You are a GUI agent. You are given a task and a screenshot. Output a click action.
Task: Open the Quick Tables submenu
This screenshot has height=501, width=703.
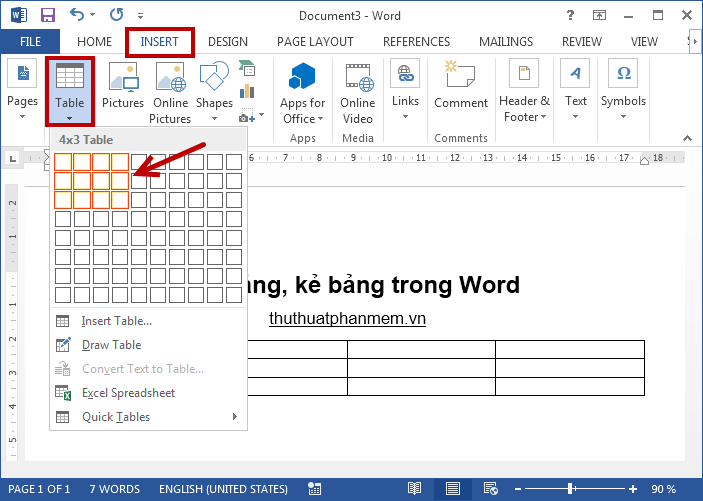point(148,417)
